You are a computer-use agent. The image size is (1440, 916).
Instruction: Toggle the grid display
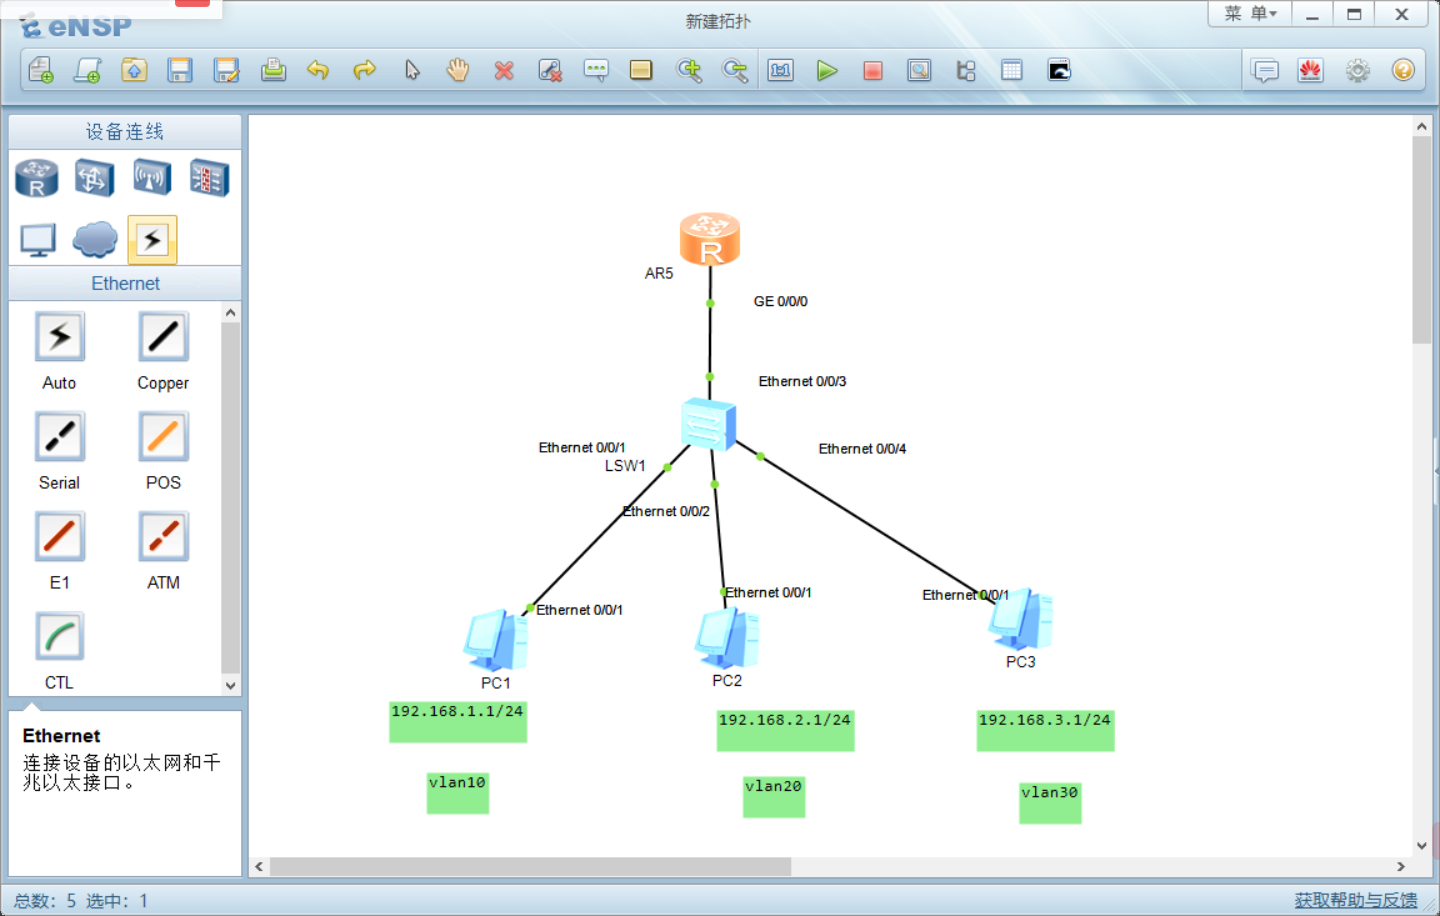point(1012,70)
